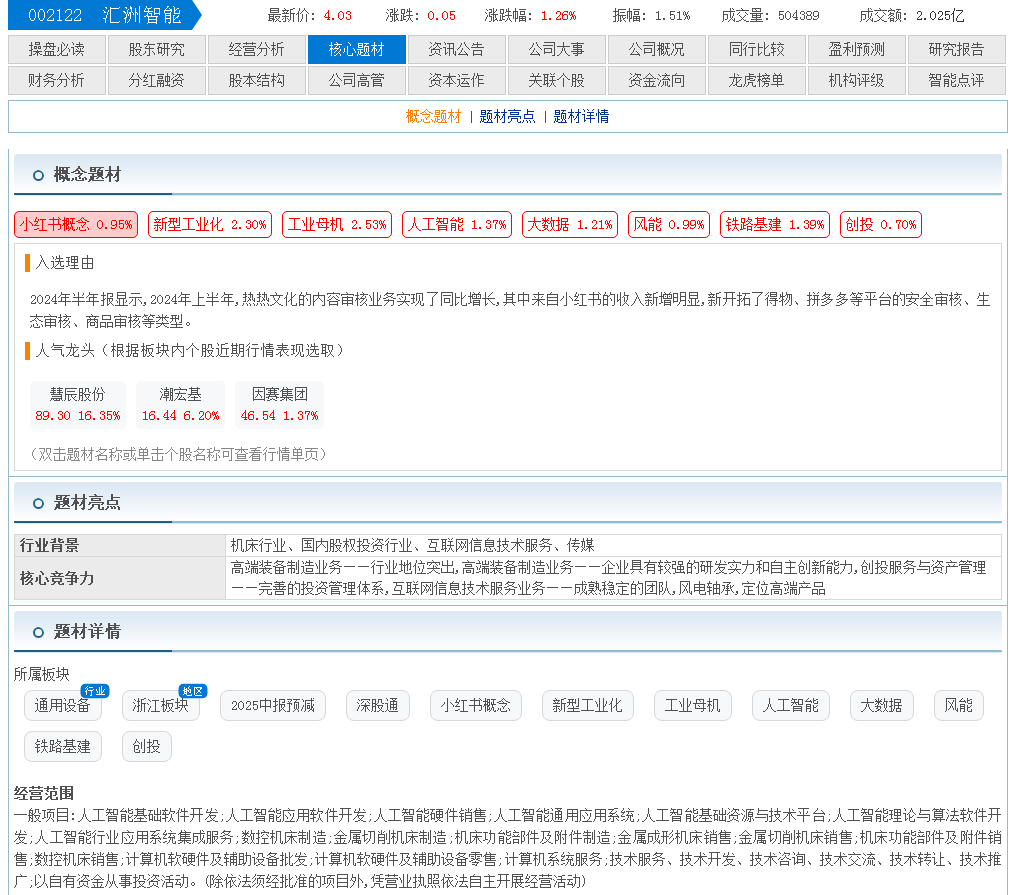Viewport: 1017px width, 895px height.
Task: Go to 关联个股 tab
Action: (556, 81)
